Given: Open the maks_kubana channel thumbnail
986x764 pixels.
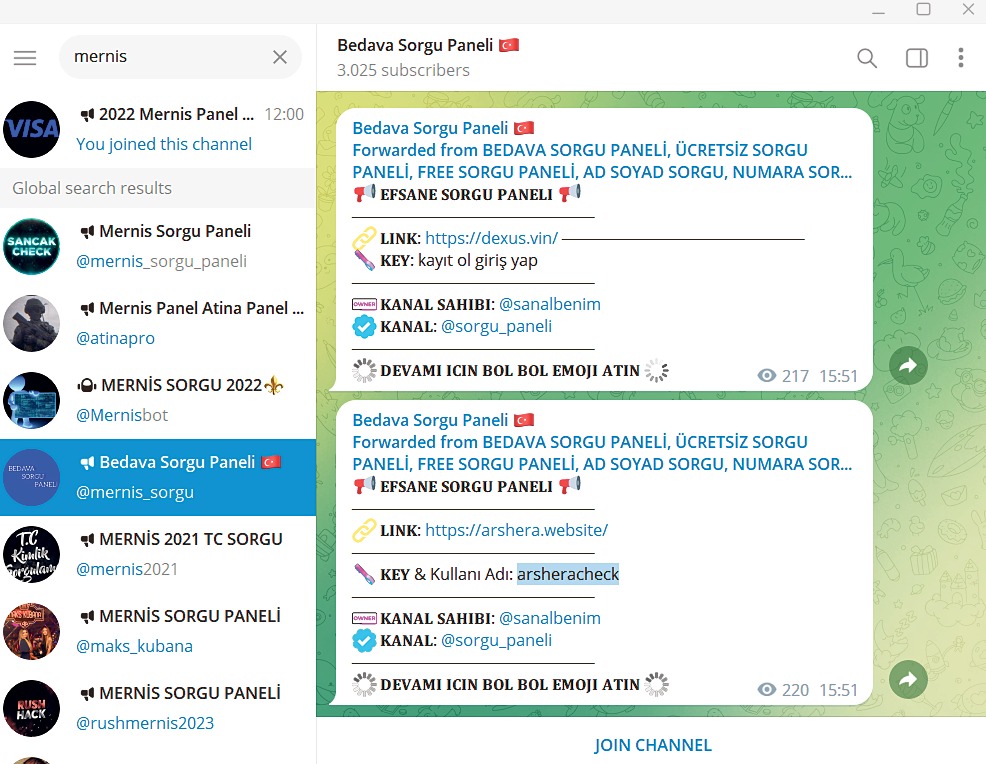Looking at the screenshot, I should pos(31,631).
